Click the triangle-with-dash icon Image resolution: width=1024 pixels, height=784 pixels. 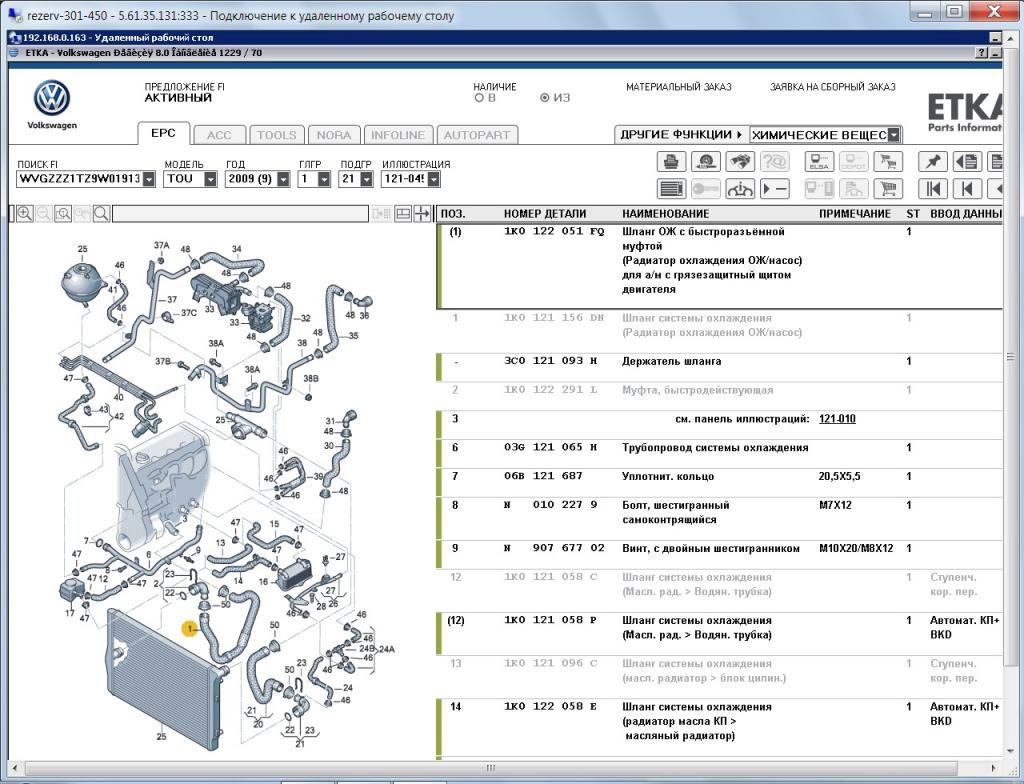[775, 189]
